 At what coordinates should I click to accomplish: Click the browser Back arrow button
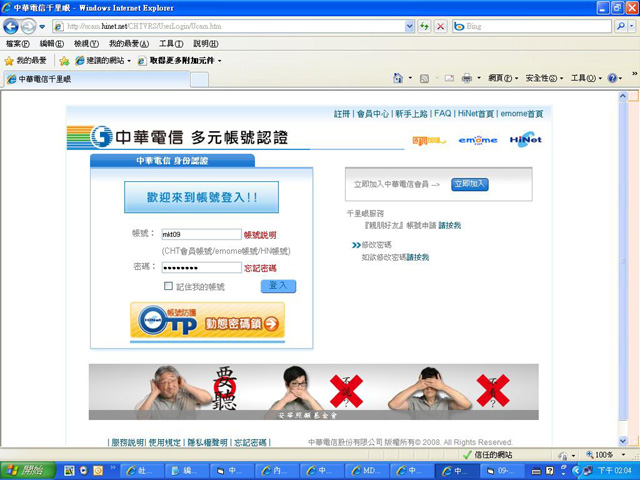[x=11, y=27]
